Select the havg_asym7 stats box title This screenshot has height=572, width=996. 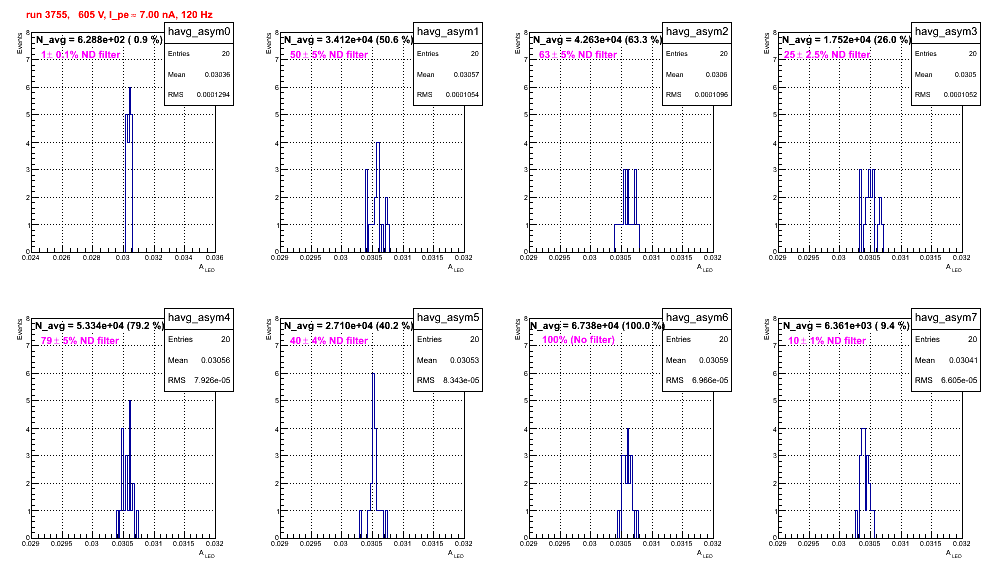pos(946,317)
